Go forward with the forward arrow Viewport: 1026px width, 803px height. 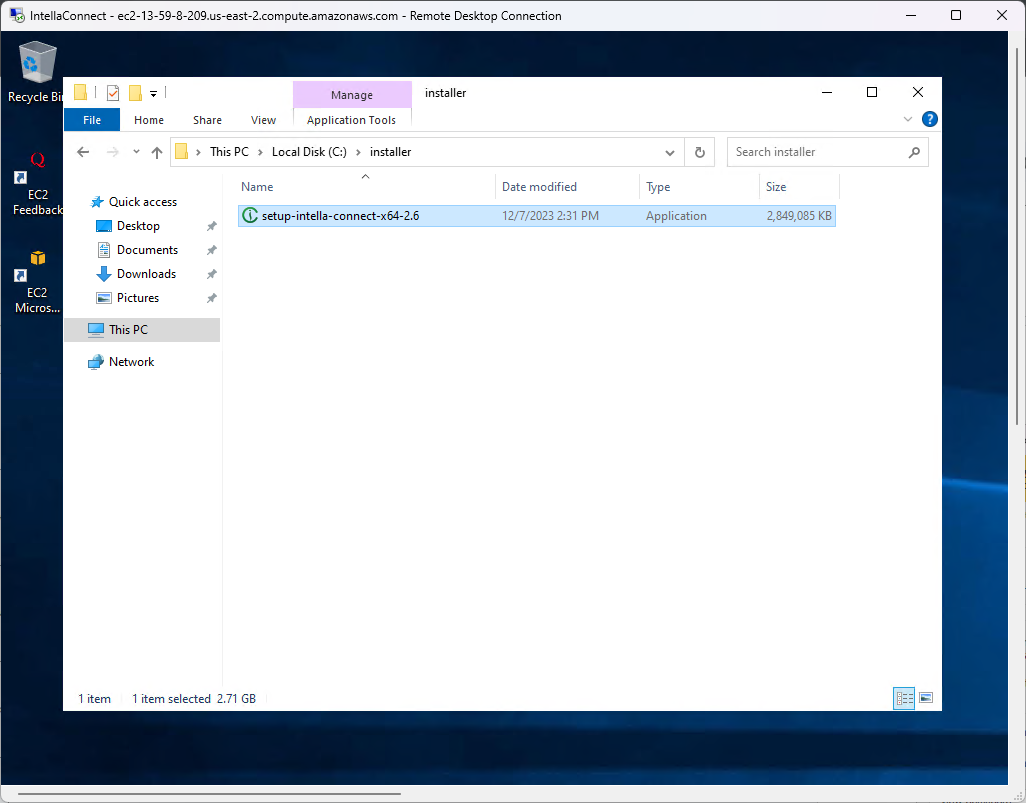click(x=113, y=152)
